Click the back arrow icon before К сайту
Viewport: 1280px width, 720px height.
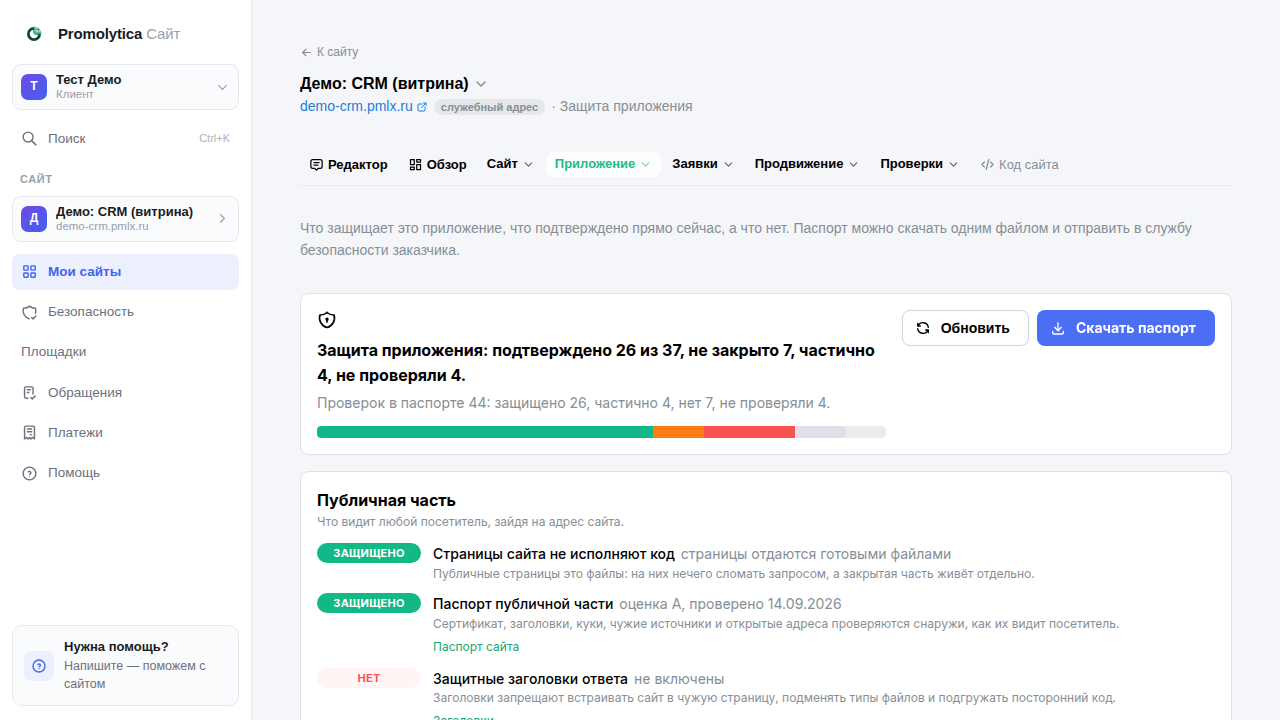pyautogui.click(x=306, y=52)
